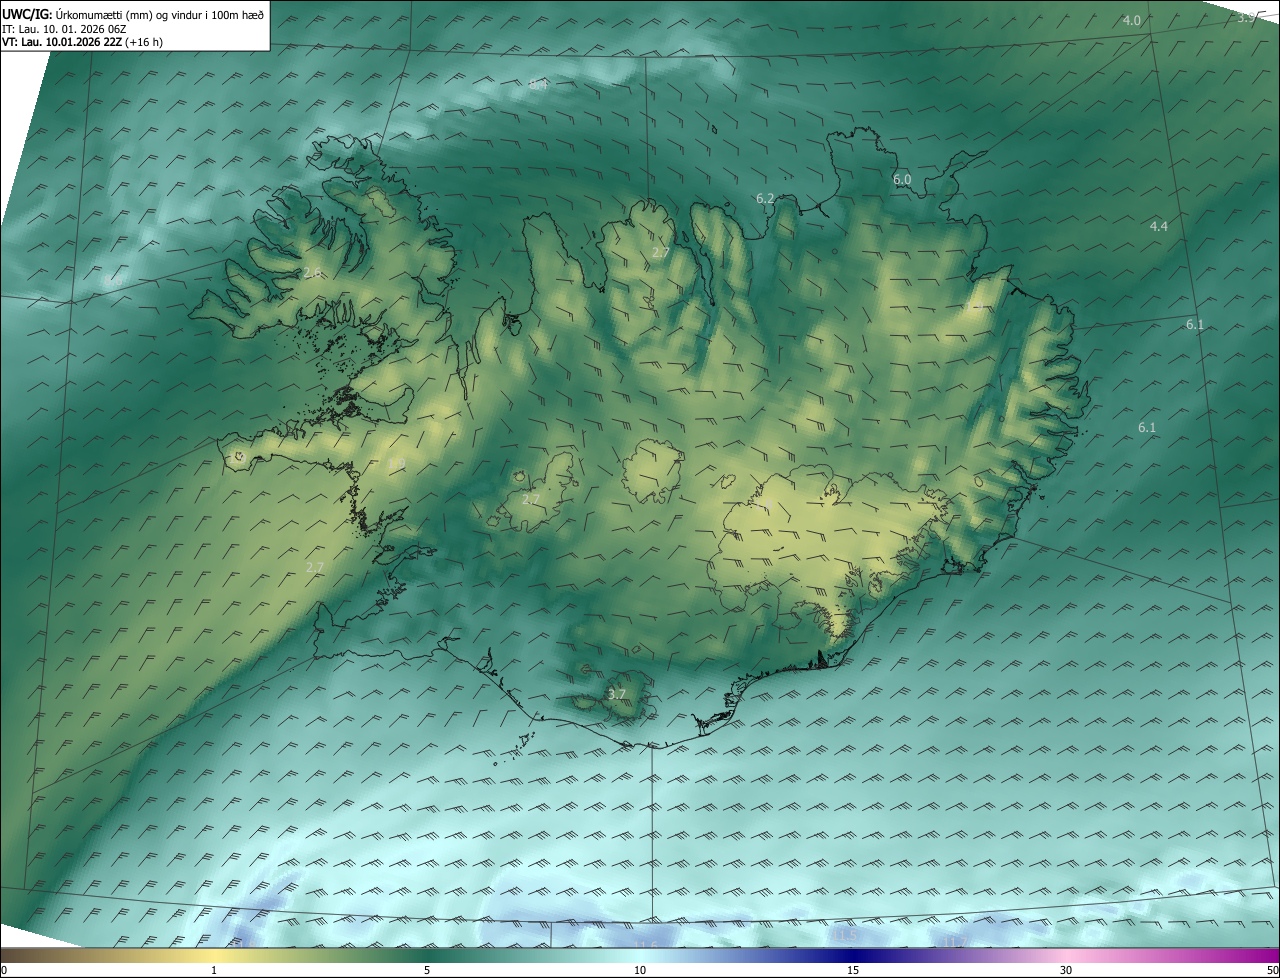
Task: Click the 0 tick on color scale
Action: click(x=4, y=970)
